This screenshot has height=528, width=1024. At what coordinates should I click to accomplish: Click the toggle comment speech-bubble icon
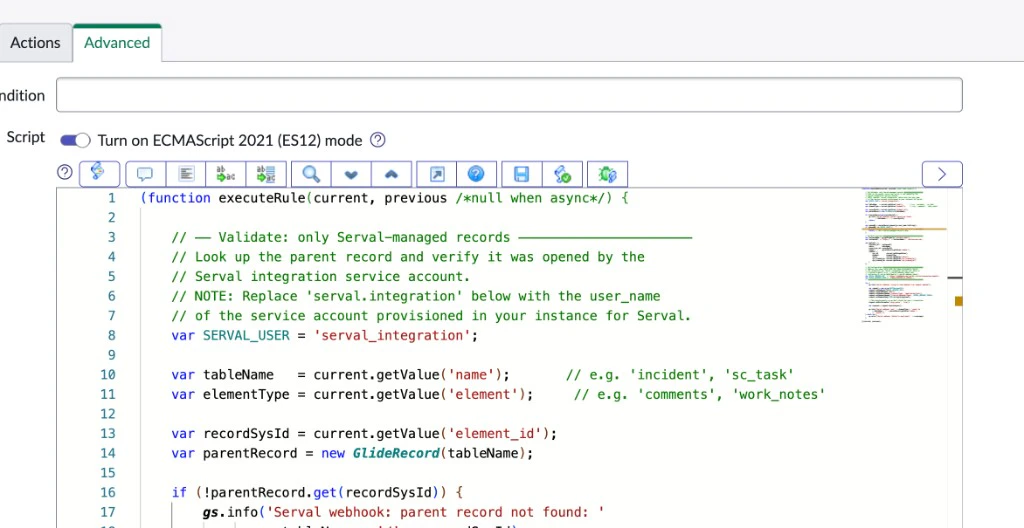tap(145, 174)
